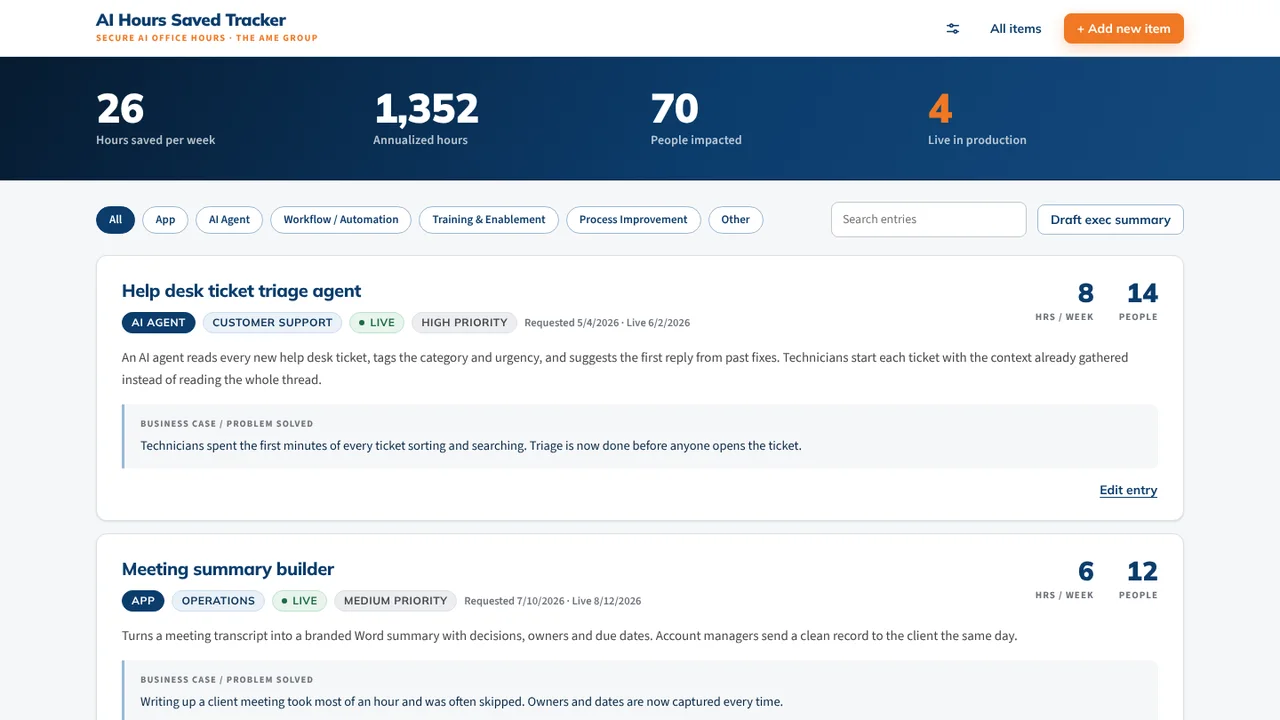Filter entries by App
This screenshot has width=1280, height=720.
tap(165, 220)
